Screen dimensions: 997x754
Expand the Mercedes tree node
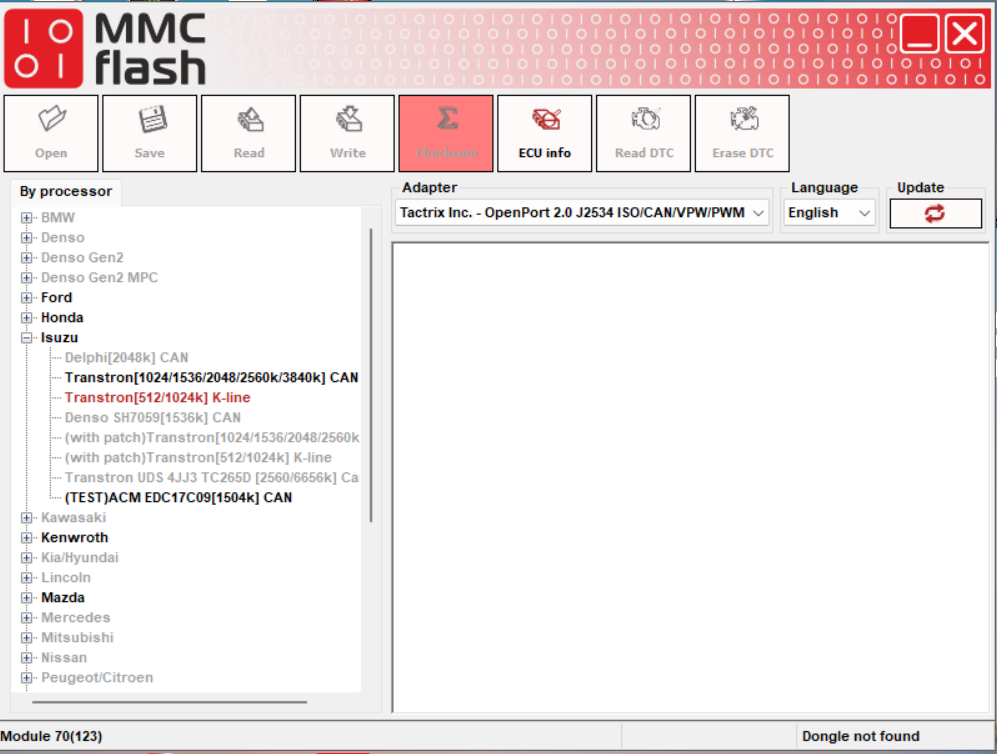pos(26,618)
